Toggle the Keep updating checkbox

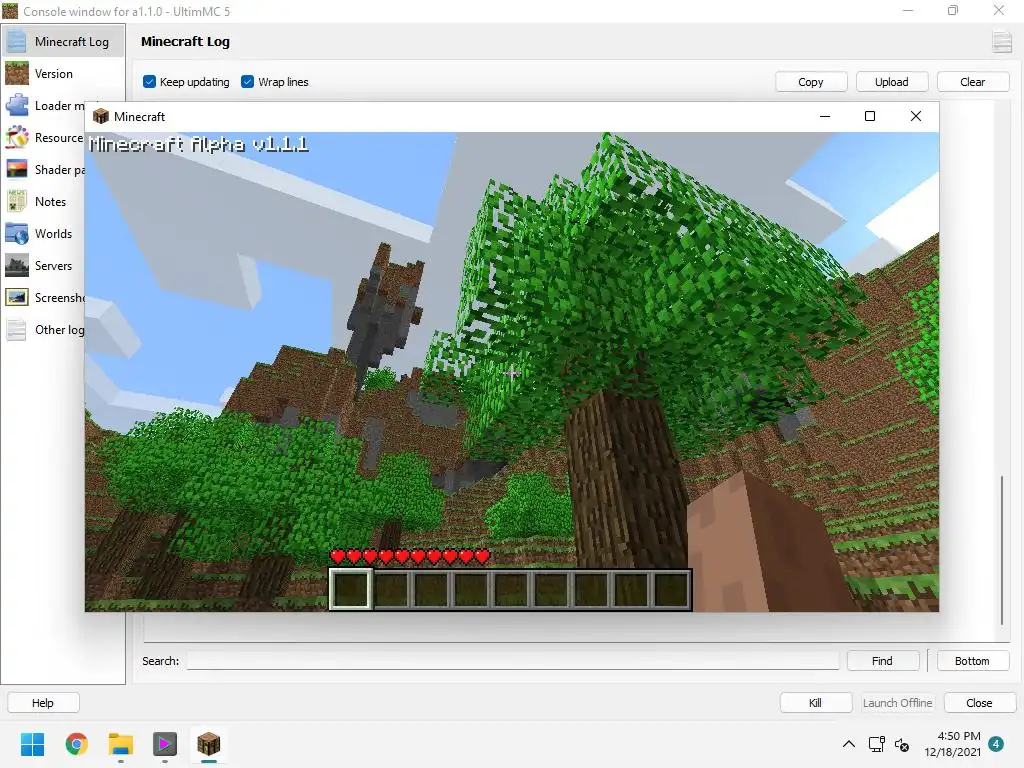pyautogui.click(x=149, y=82)
